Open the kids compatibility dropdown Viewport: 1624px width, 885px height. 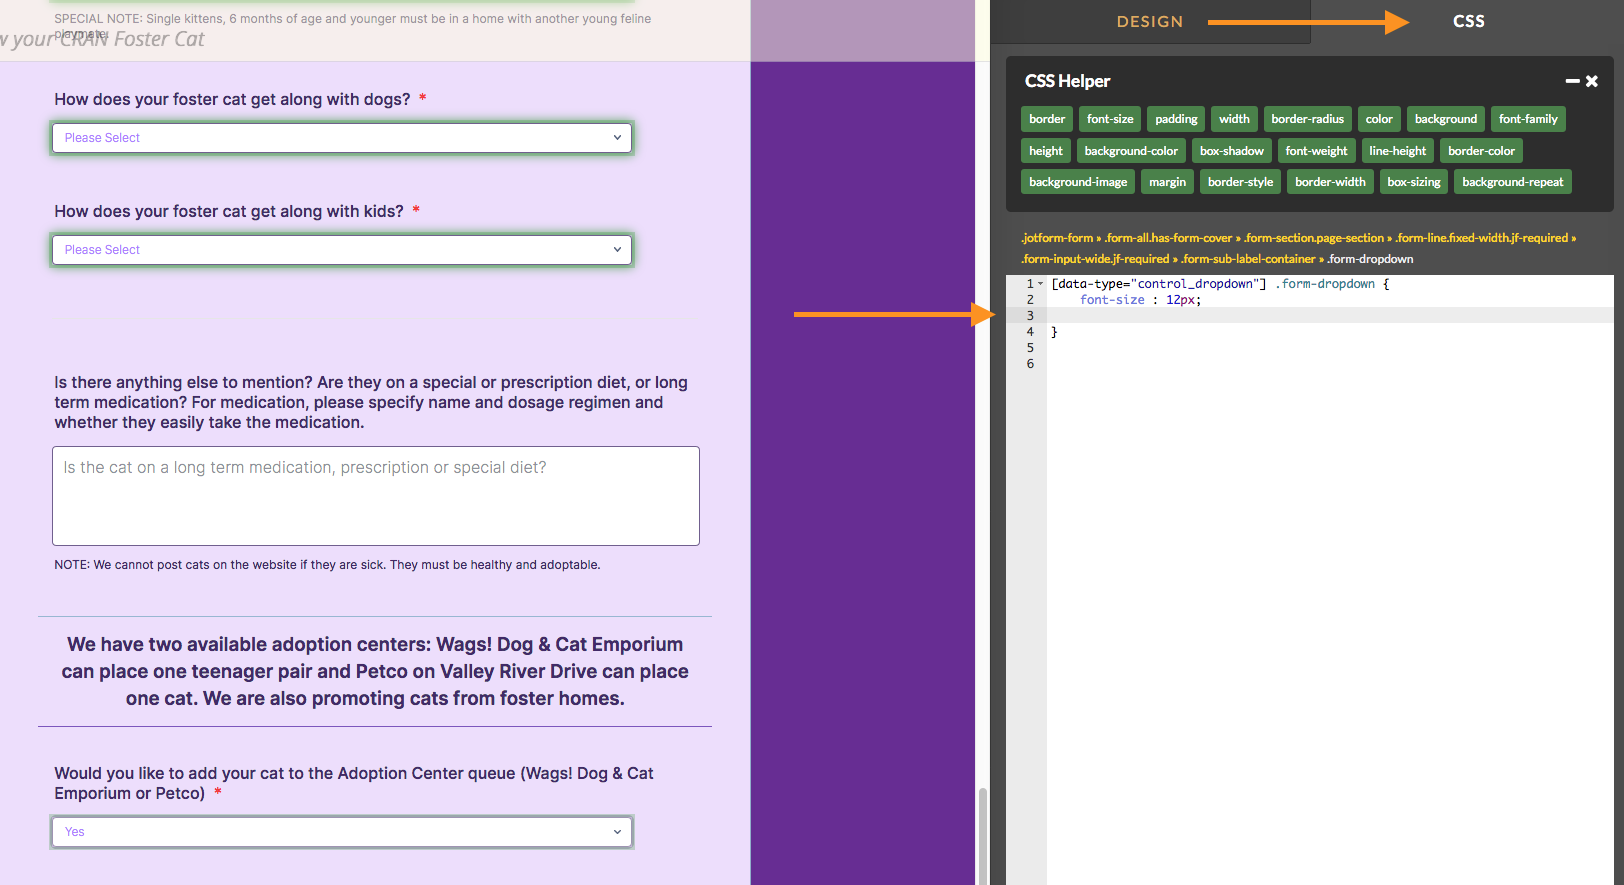click(341, 250)
